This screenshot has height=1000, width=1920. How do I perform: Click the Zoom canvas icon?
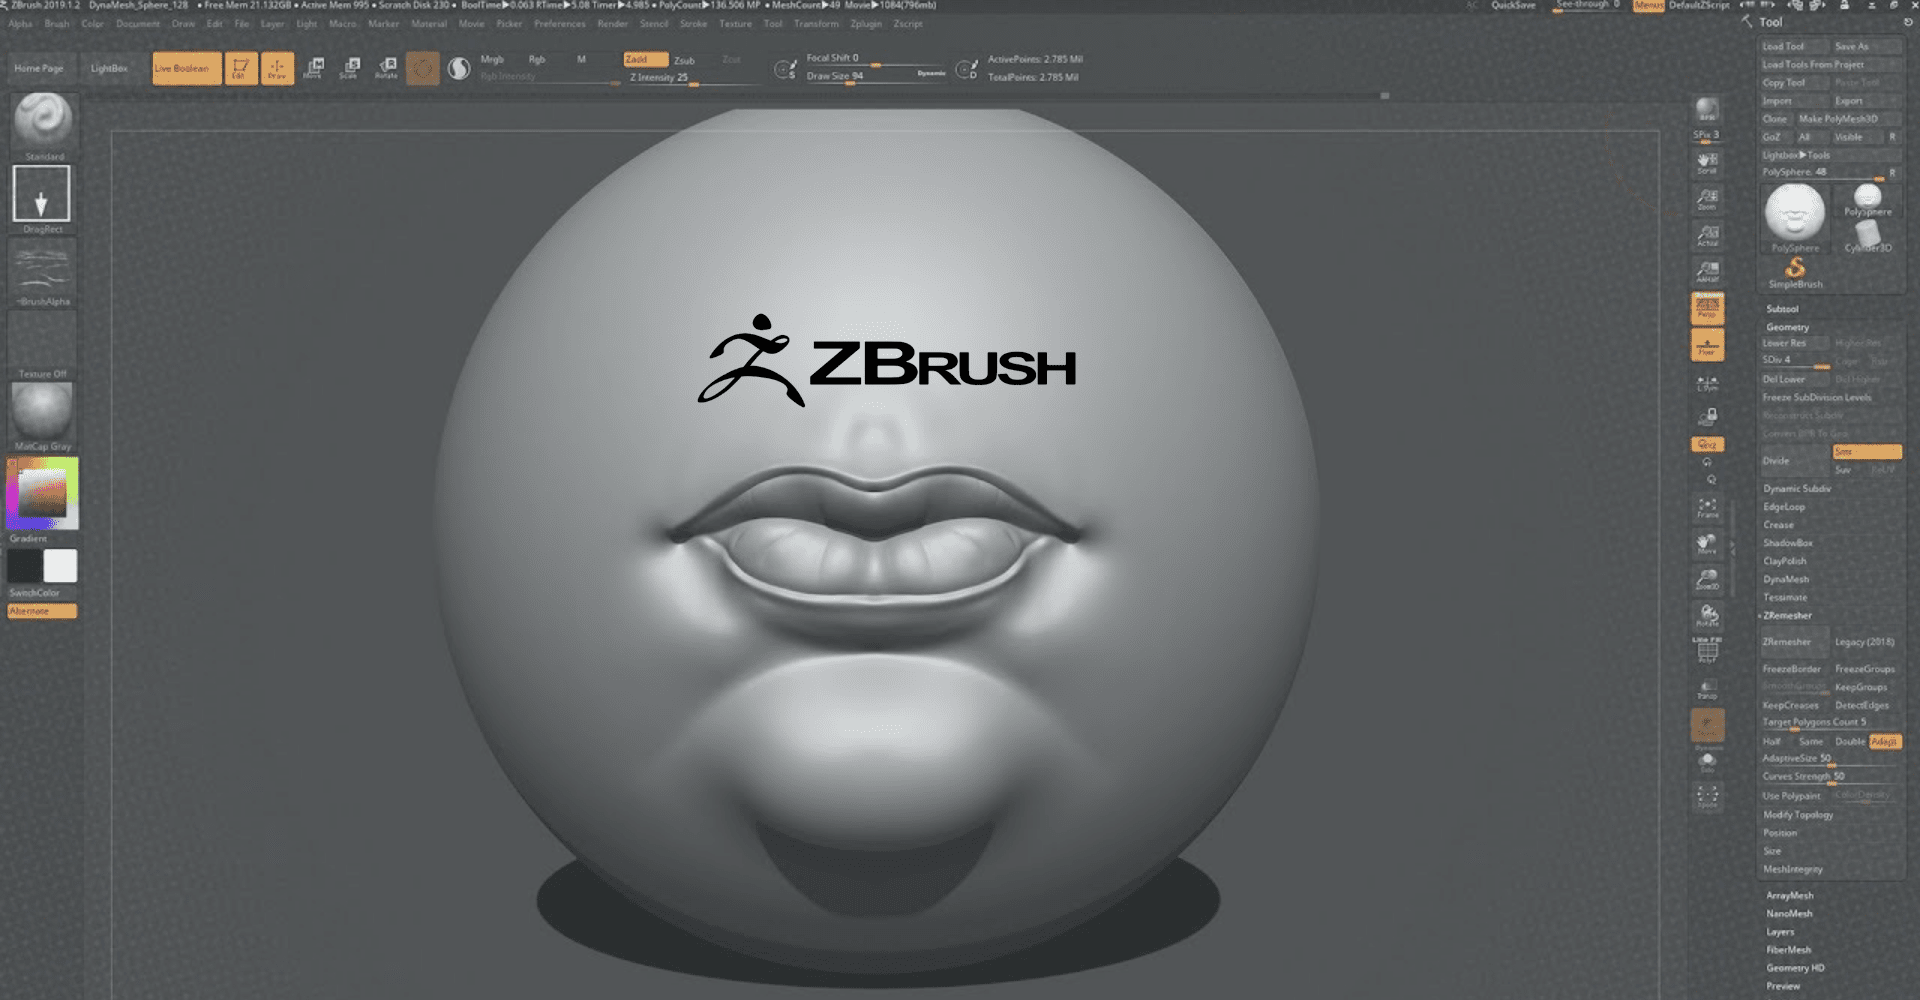tap(1707, 199)
